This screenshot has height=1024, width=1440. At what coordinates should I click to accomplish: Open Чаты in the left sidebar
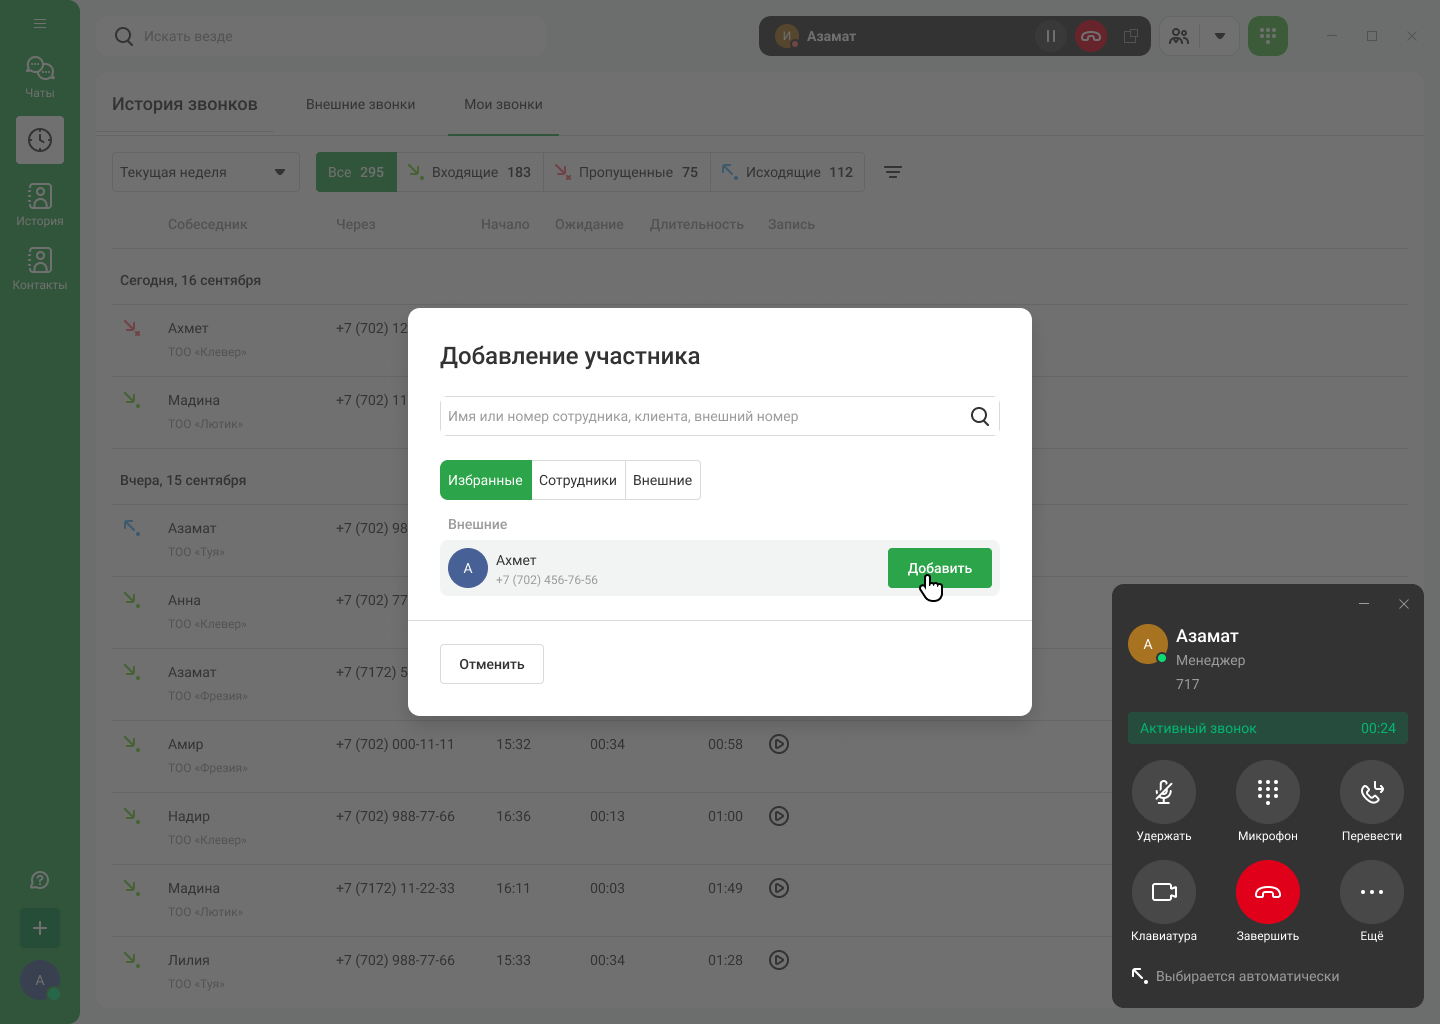pyautogui.click(x=40, y=76)
